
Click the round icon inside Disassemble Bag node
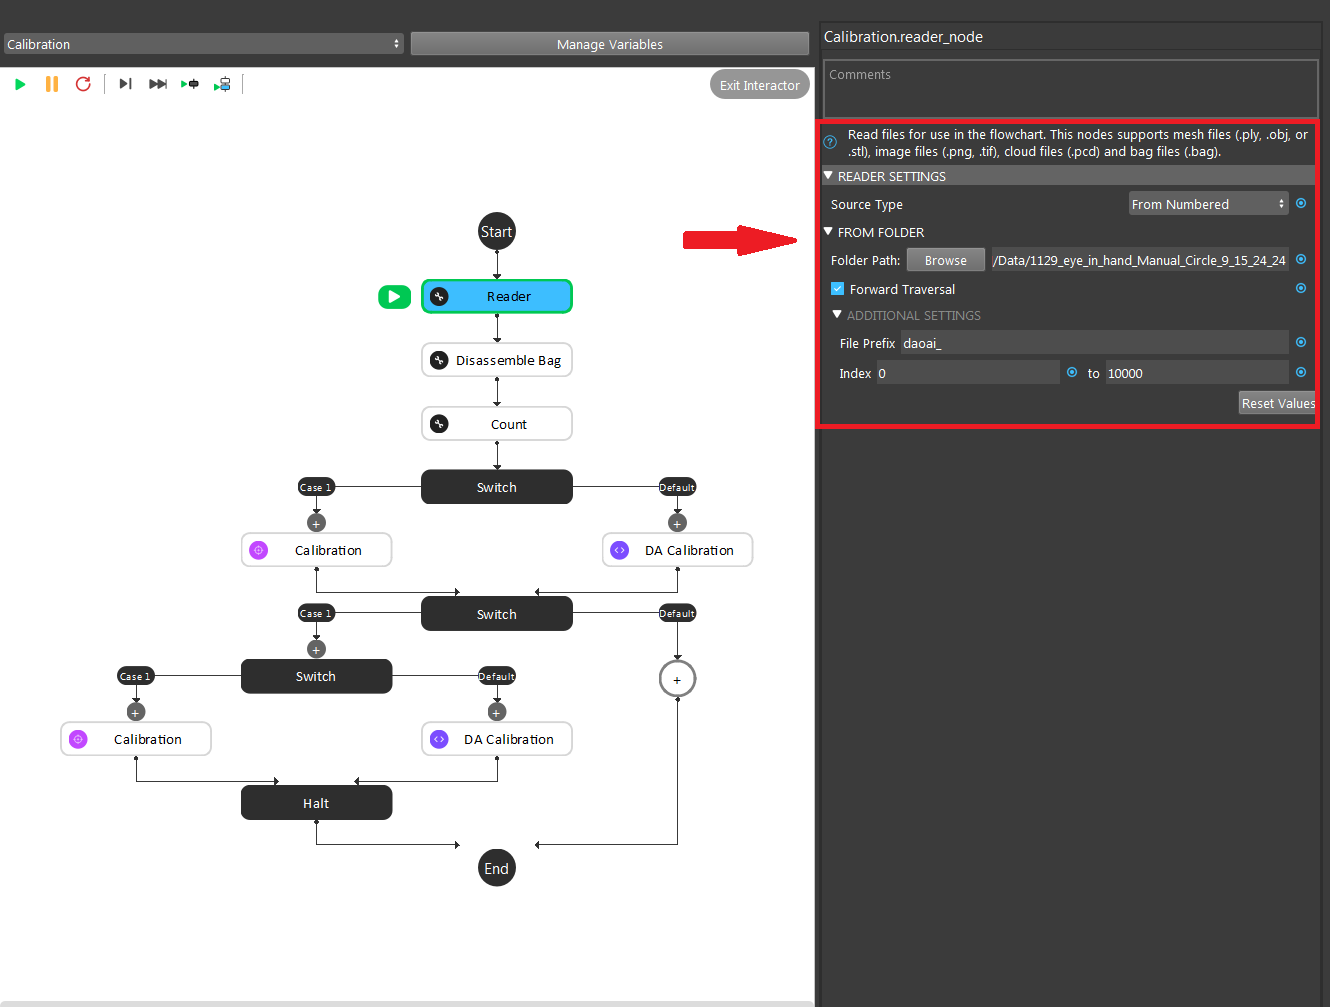point(439,360)
